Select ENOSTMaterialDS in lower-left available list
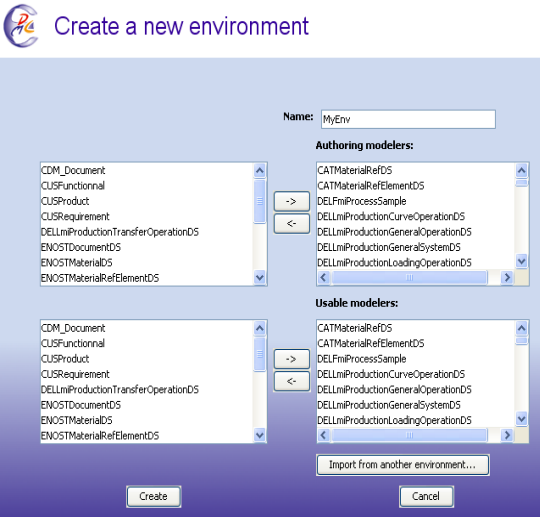This screenshot has width=540, height=517. click(x=76, y=420)
